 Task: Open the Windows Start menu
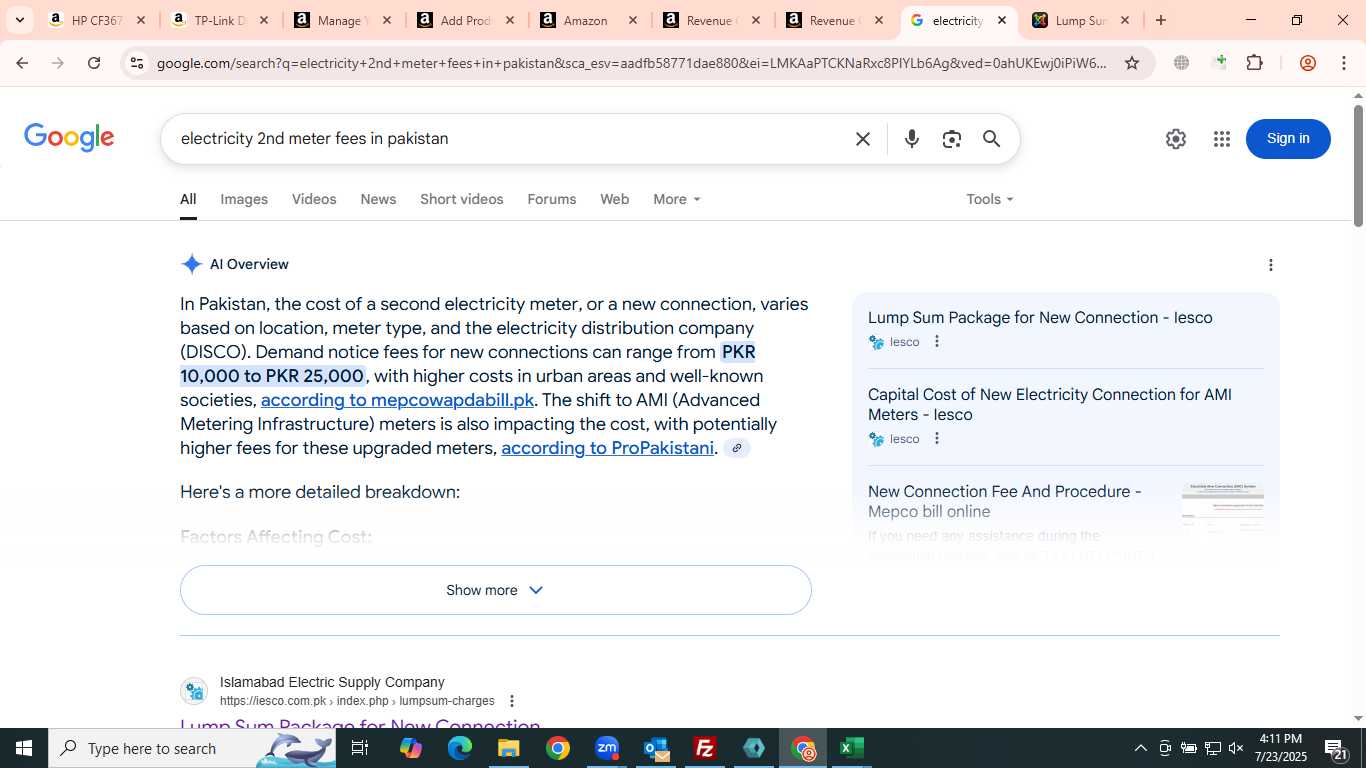23,748
